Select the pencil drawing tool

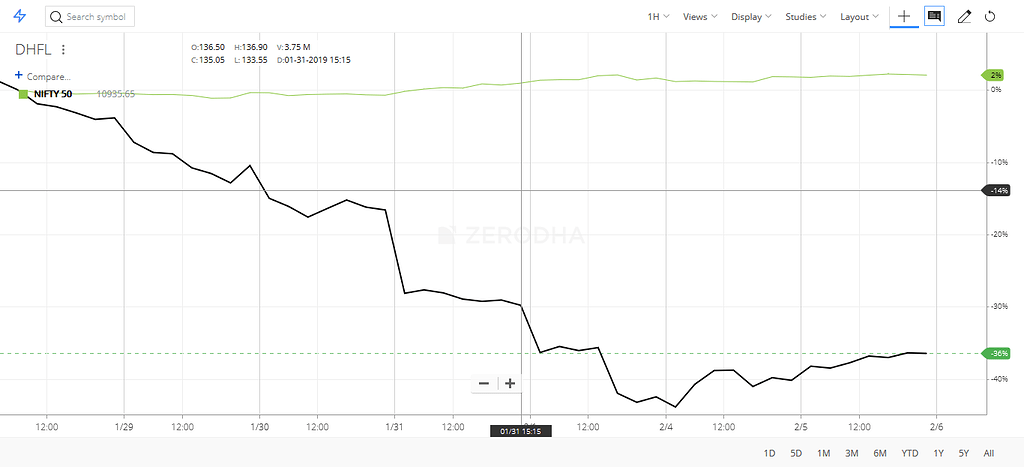point(964,17)
